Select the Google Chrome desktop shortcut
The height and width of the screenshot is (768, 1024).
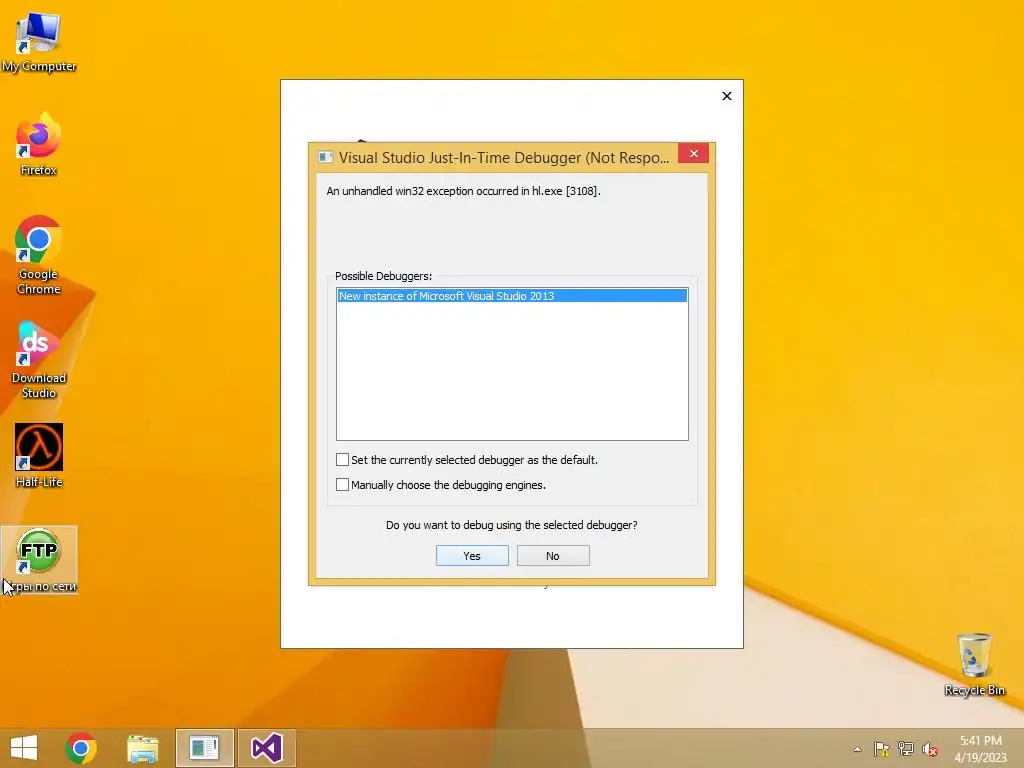39,255
